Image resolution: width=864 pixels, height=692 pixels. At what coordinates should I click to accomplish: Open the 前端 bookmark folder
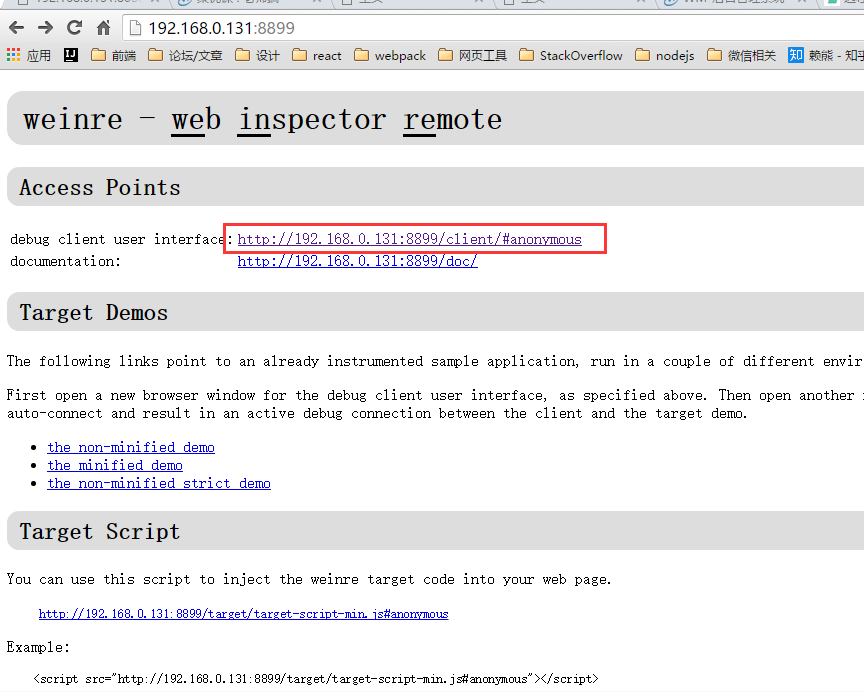pos(114,55)
